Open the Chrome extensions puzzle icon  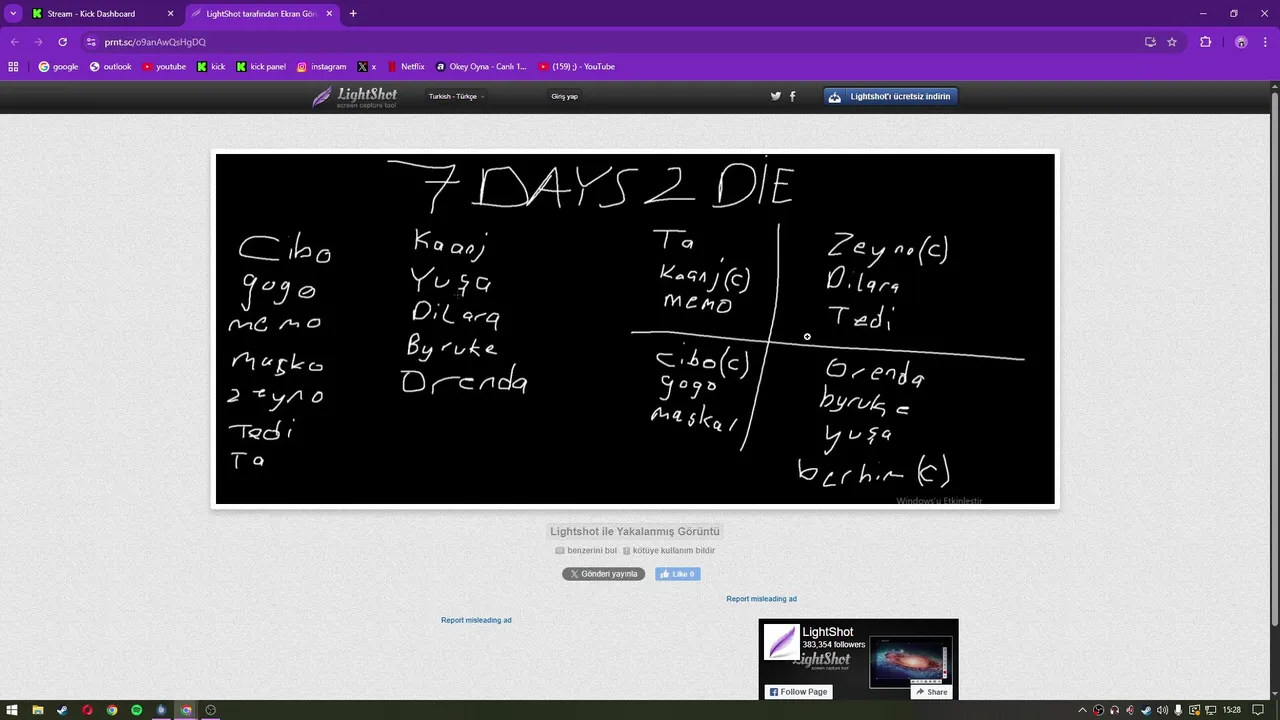(x=1205, y=42)
